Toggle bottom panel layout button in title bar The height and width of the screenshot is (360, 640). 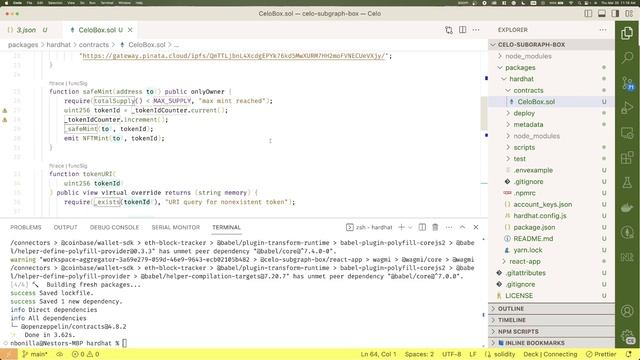pyautogui.click(x=602, y=13)
